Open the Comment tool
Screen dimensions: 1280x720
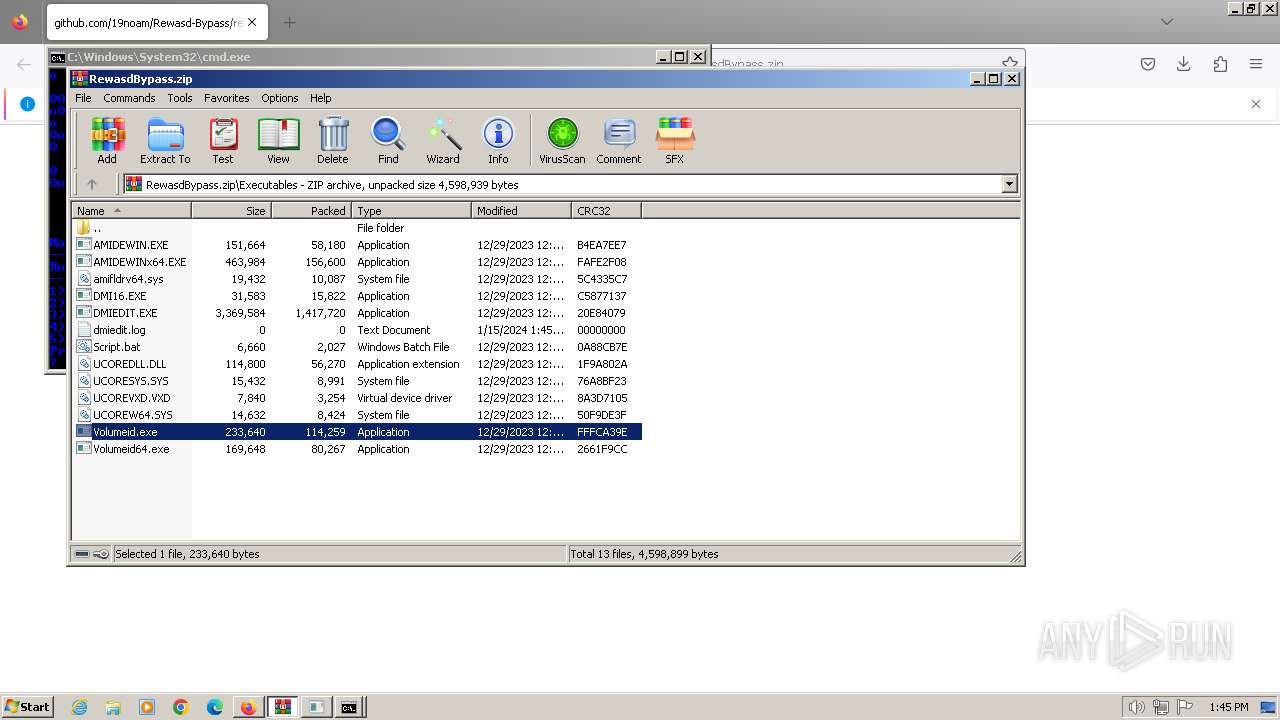point(619,141)
